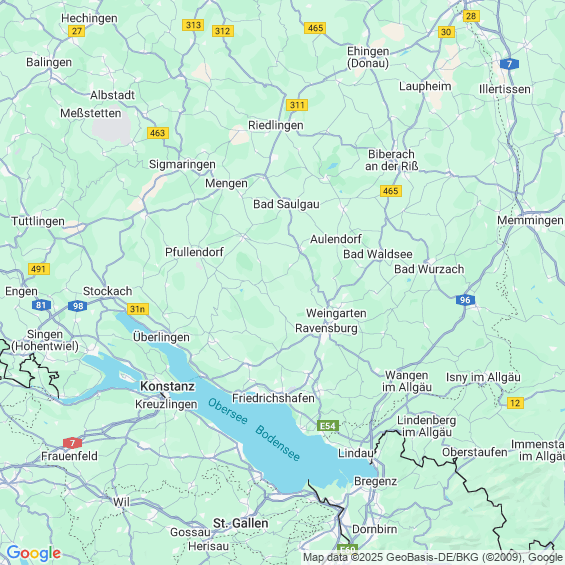The height and width of the screenshot is (565, 565).
Task: Select the St. Gallen city label
Action: coord(241,523)
